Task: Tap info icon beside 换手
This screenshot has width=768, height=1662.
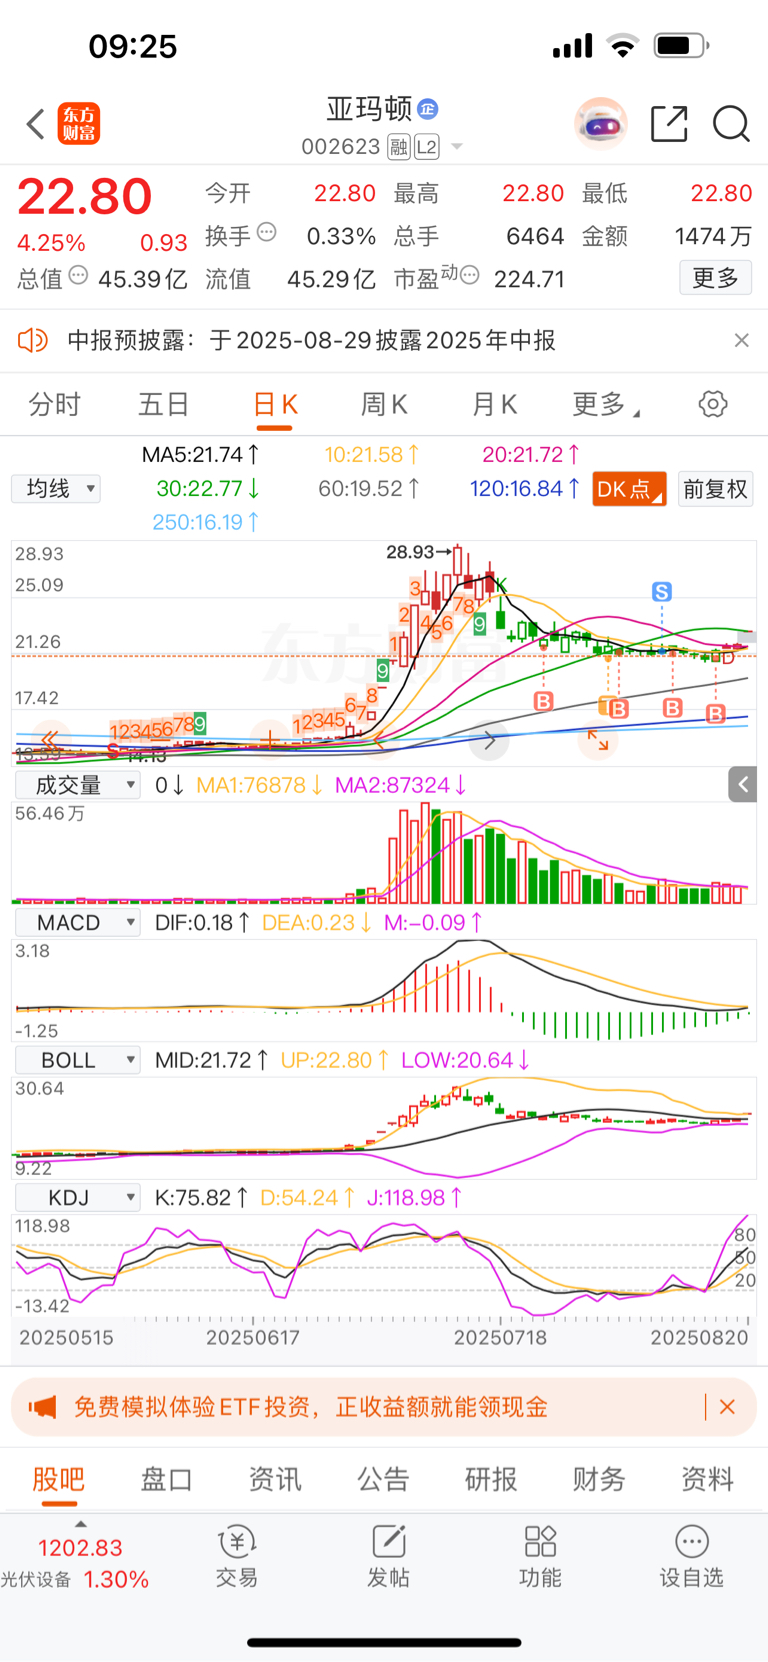Action: [x=267, y=232]
